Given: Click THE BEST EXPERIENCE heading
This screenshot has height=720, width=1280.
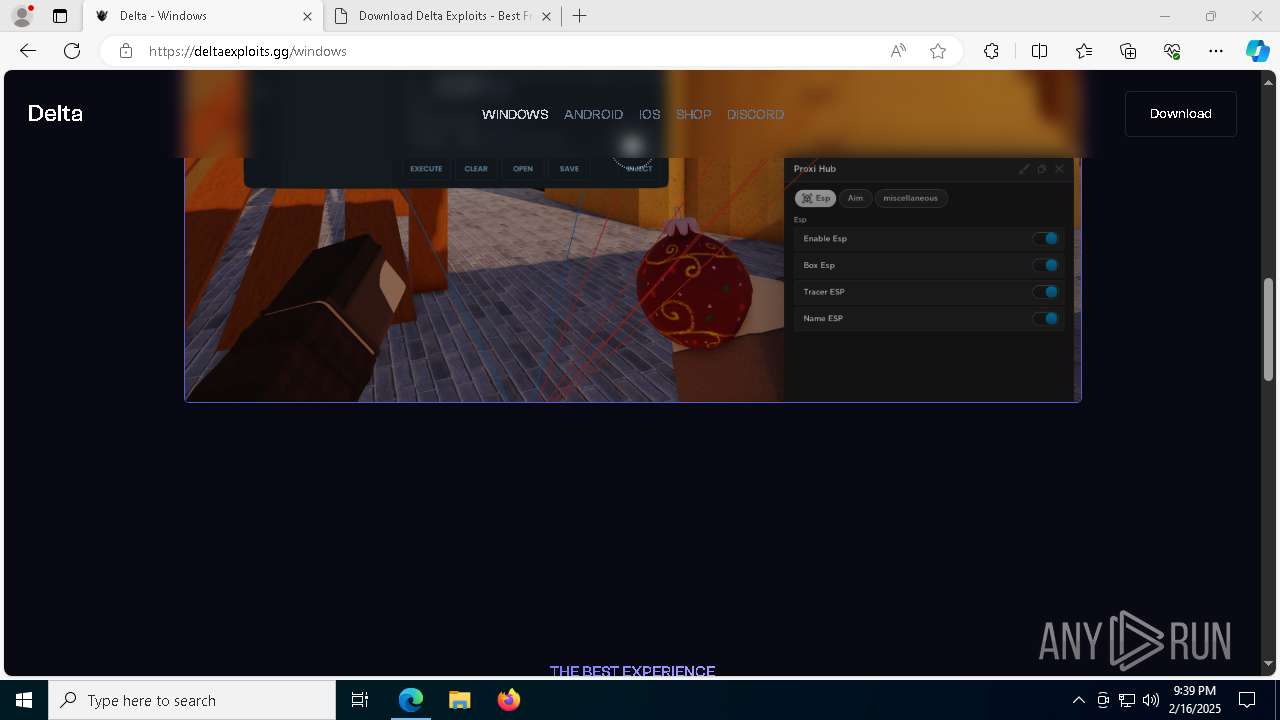Looking at the screenshot, I should coord(632,671).
